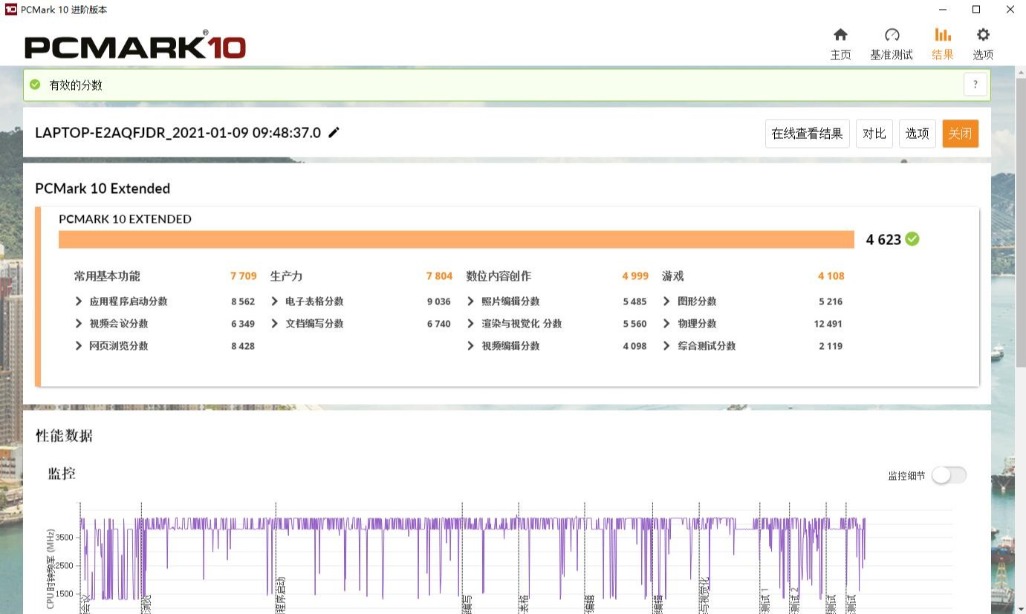
Task: Enable the 监控细节 toggle
Action: tap(948, 475)
